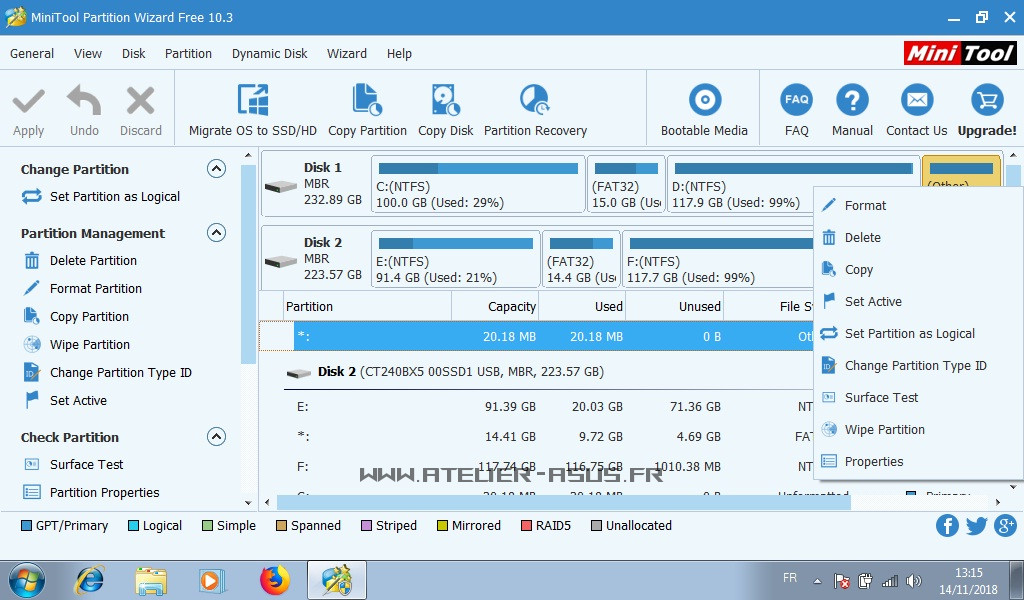Choose Change Partition Type ID in context menu
The width and height of the screenshot is (1024, 600).
[x=918, y=366]
